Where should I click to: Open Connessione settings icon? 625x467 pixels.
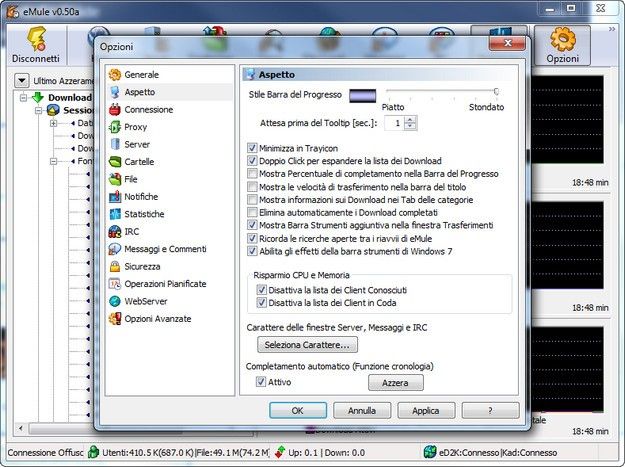pyautogui.click(x=115, y=110)
